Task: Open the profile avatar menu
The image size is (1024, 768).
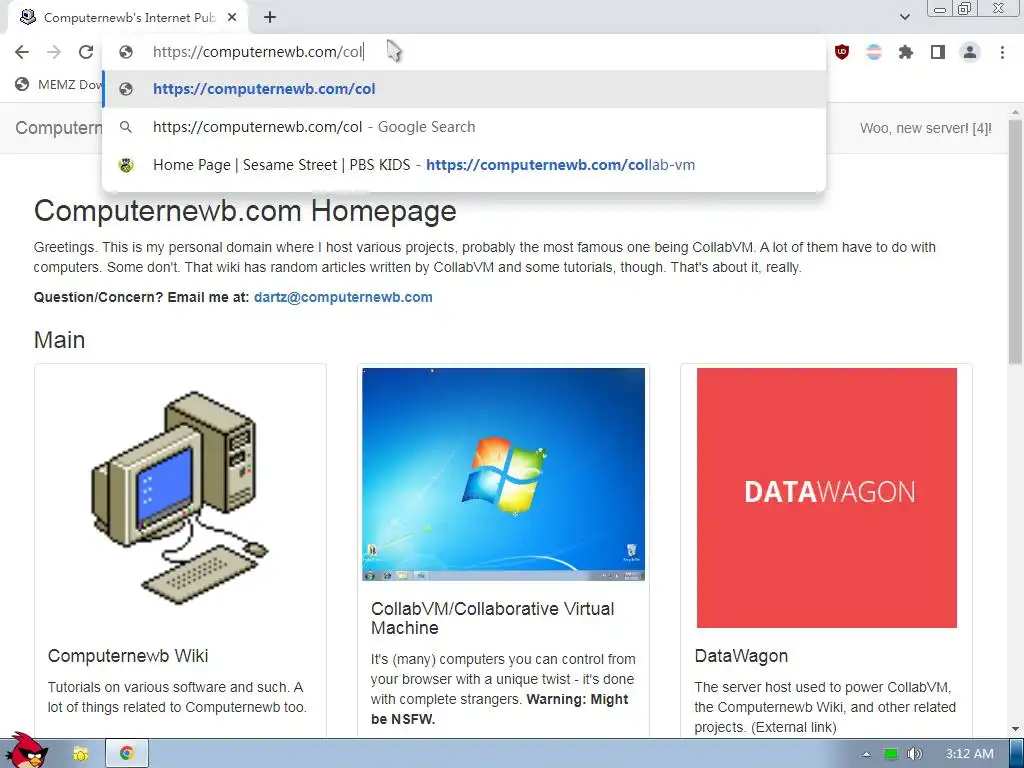Action: [x=970, y=52]
